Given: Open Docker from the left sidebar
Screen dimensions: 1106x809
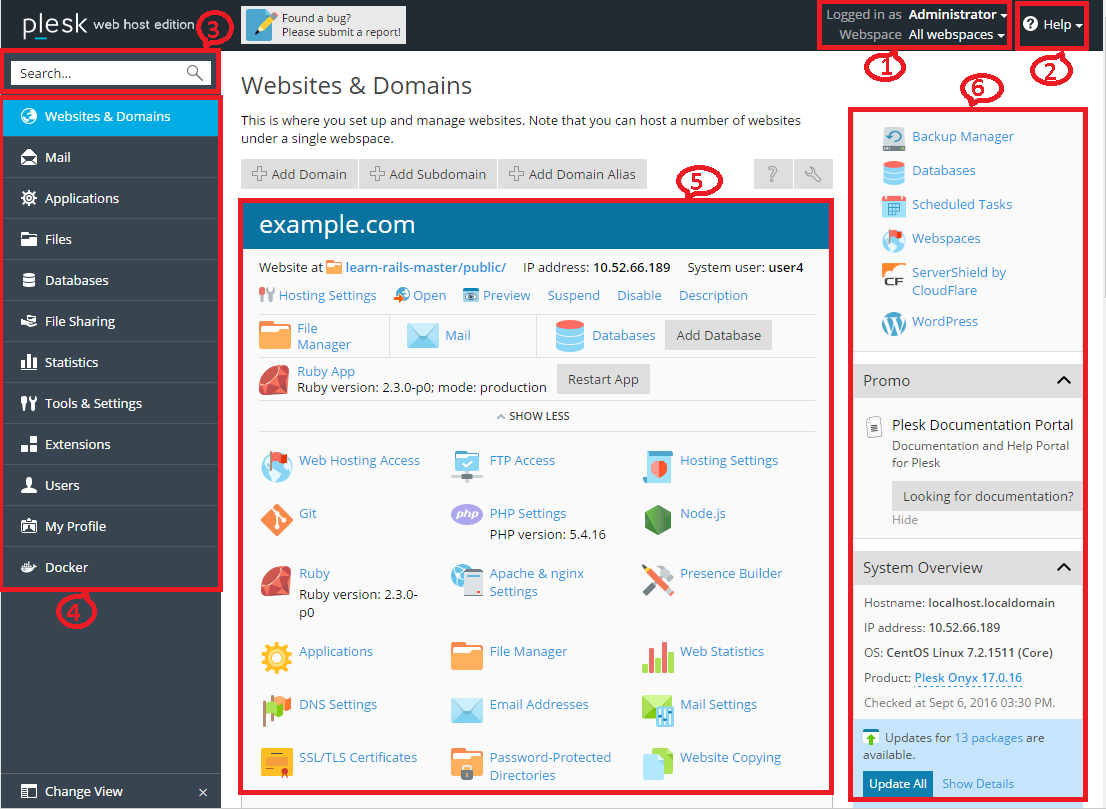Looking at the screenshot, I should pos(65,566).
